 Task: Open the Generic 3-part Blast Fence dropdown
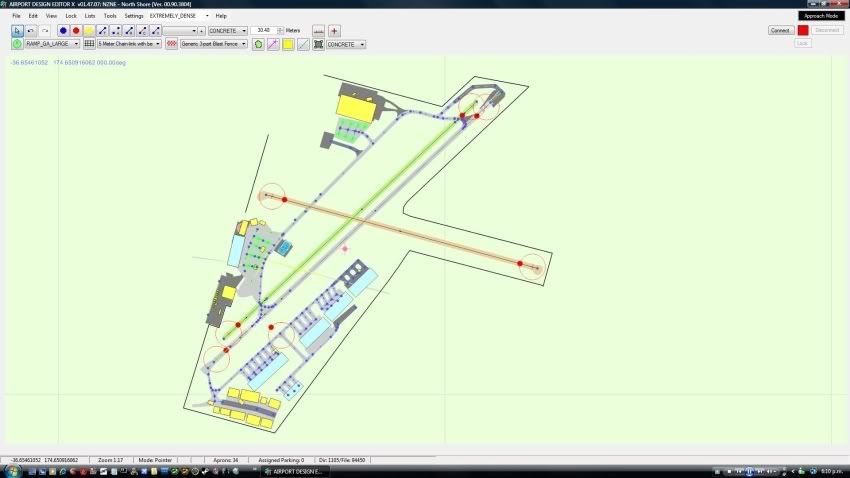pyautogui.click(x=214, y=45)
